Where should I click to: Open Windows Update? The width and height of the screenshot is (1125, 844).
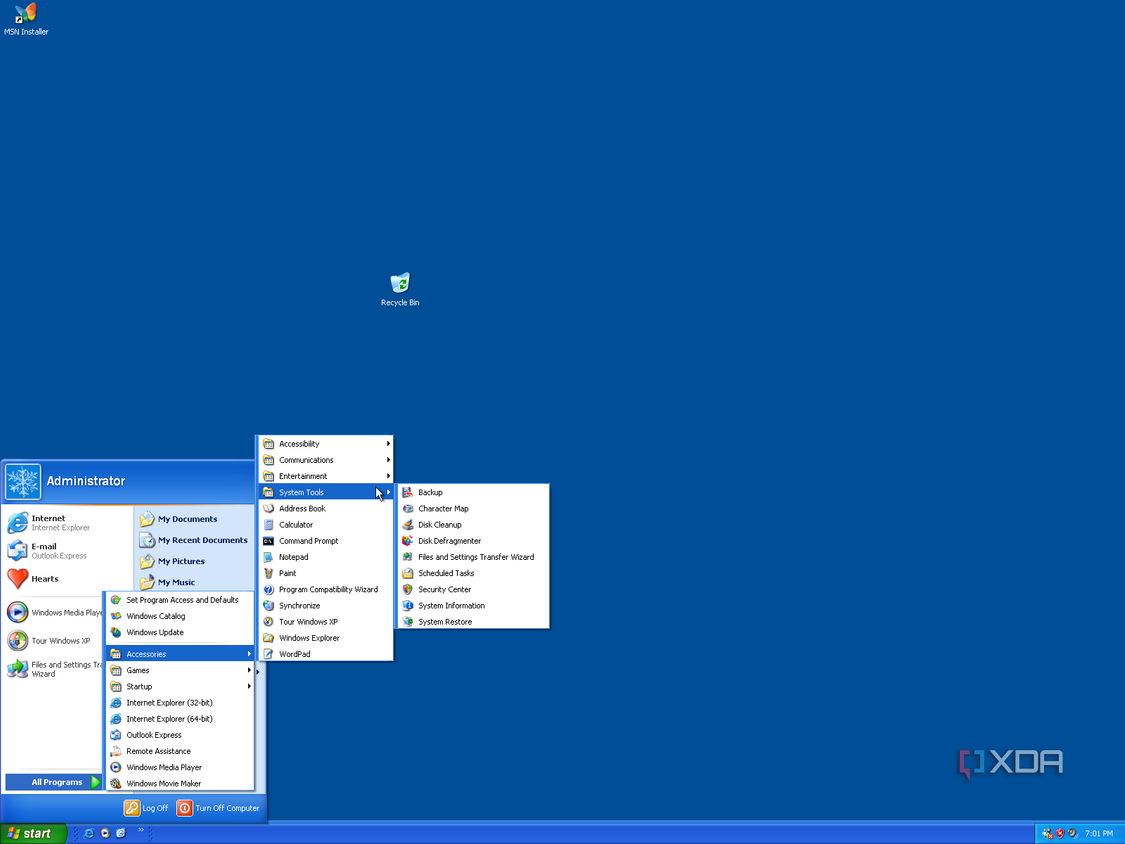[180, 632]
